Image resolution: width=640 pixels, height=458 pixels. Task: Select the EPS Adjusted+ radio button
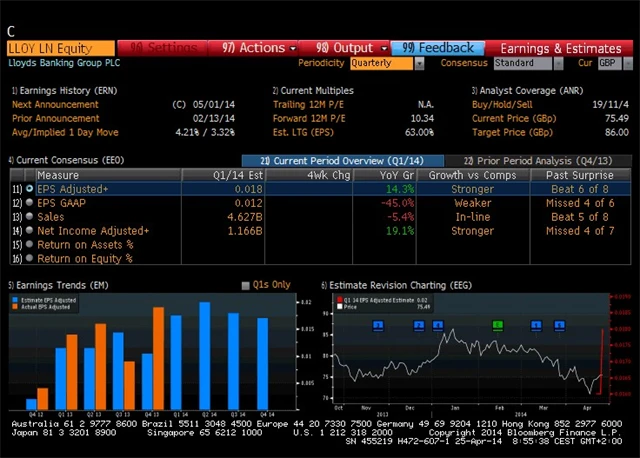[x=30, y=188]
